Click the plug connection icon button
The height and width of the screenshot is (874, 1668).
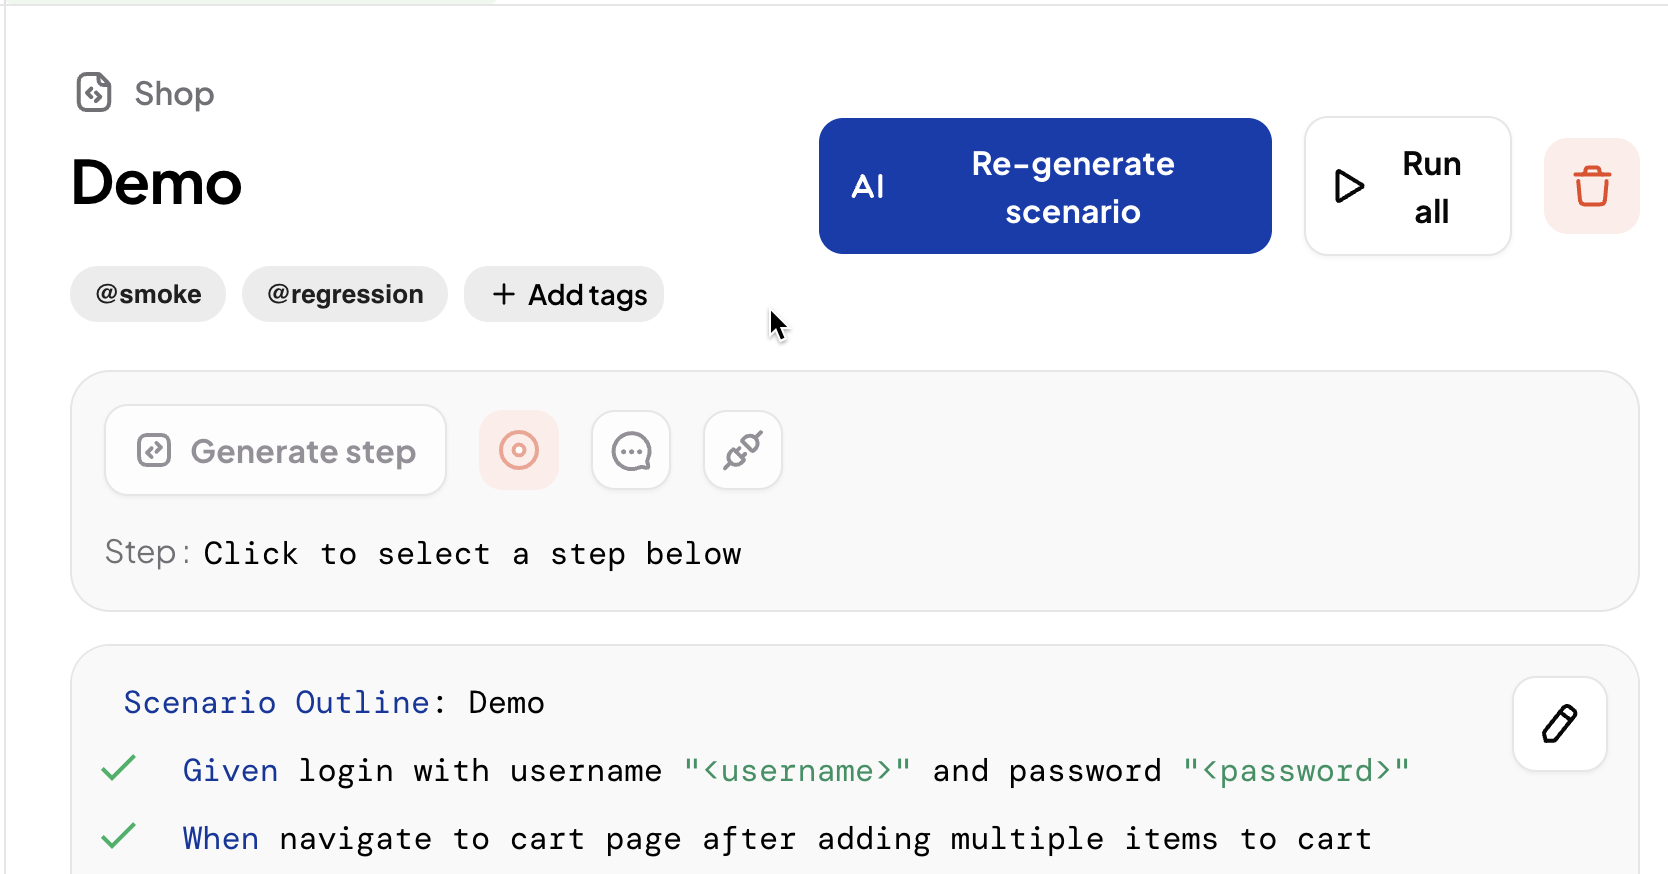[743, 450]
